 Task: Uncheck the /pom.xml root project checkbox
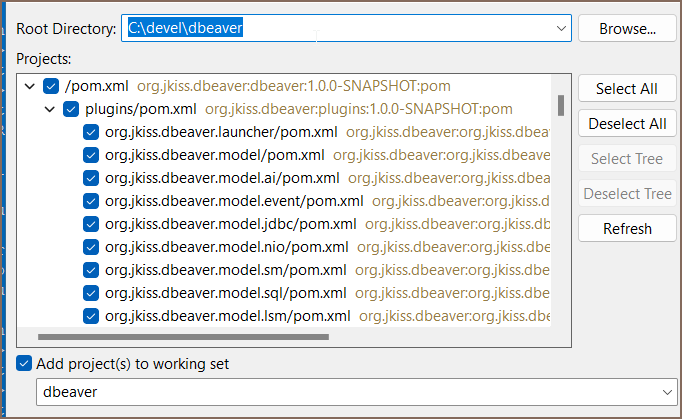(51, 86)
